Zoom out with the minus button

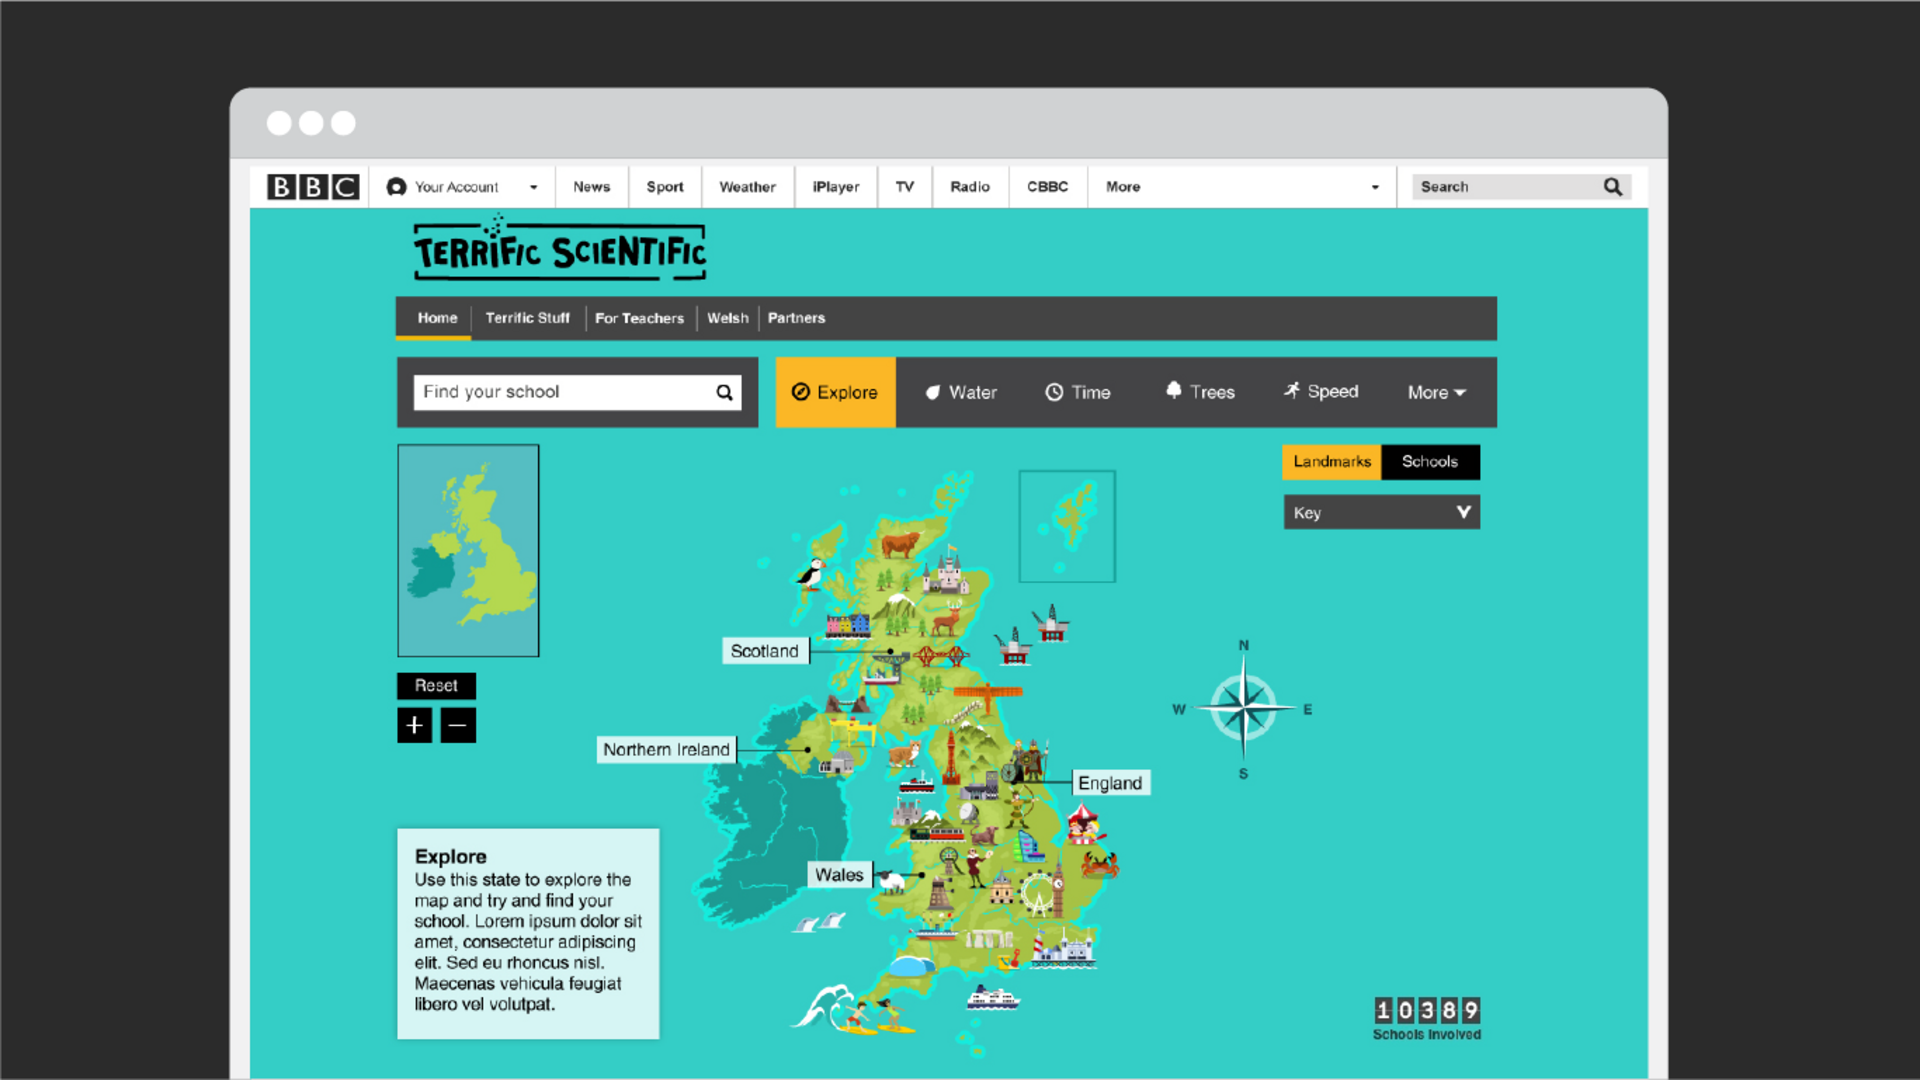[458, 725]
